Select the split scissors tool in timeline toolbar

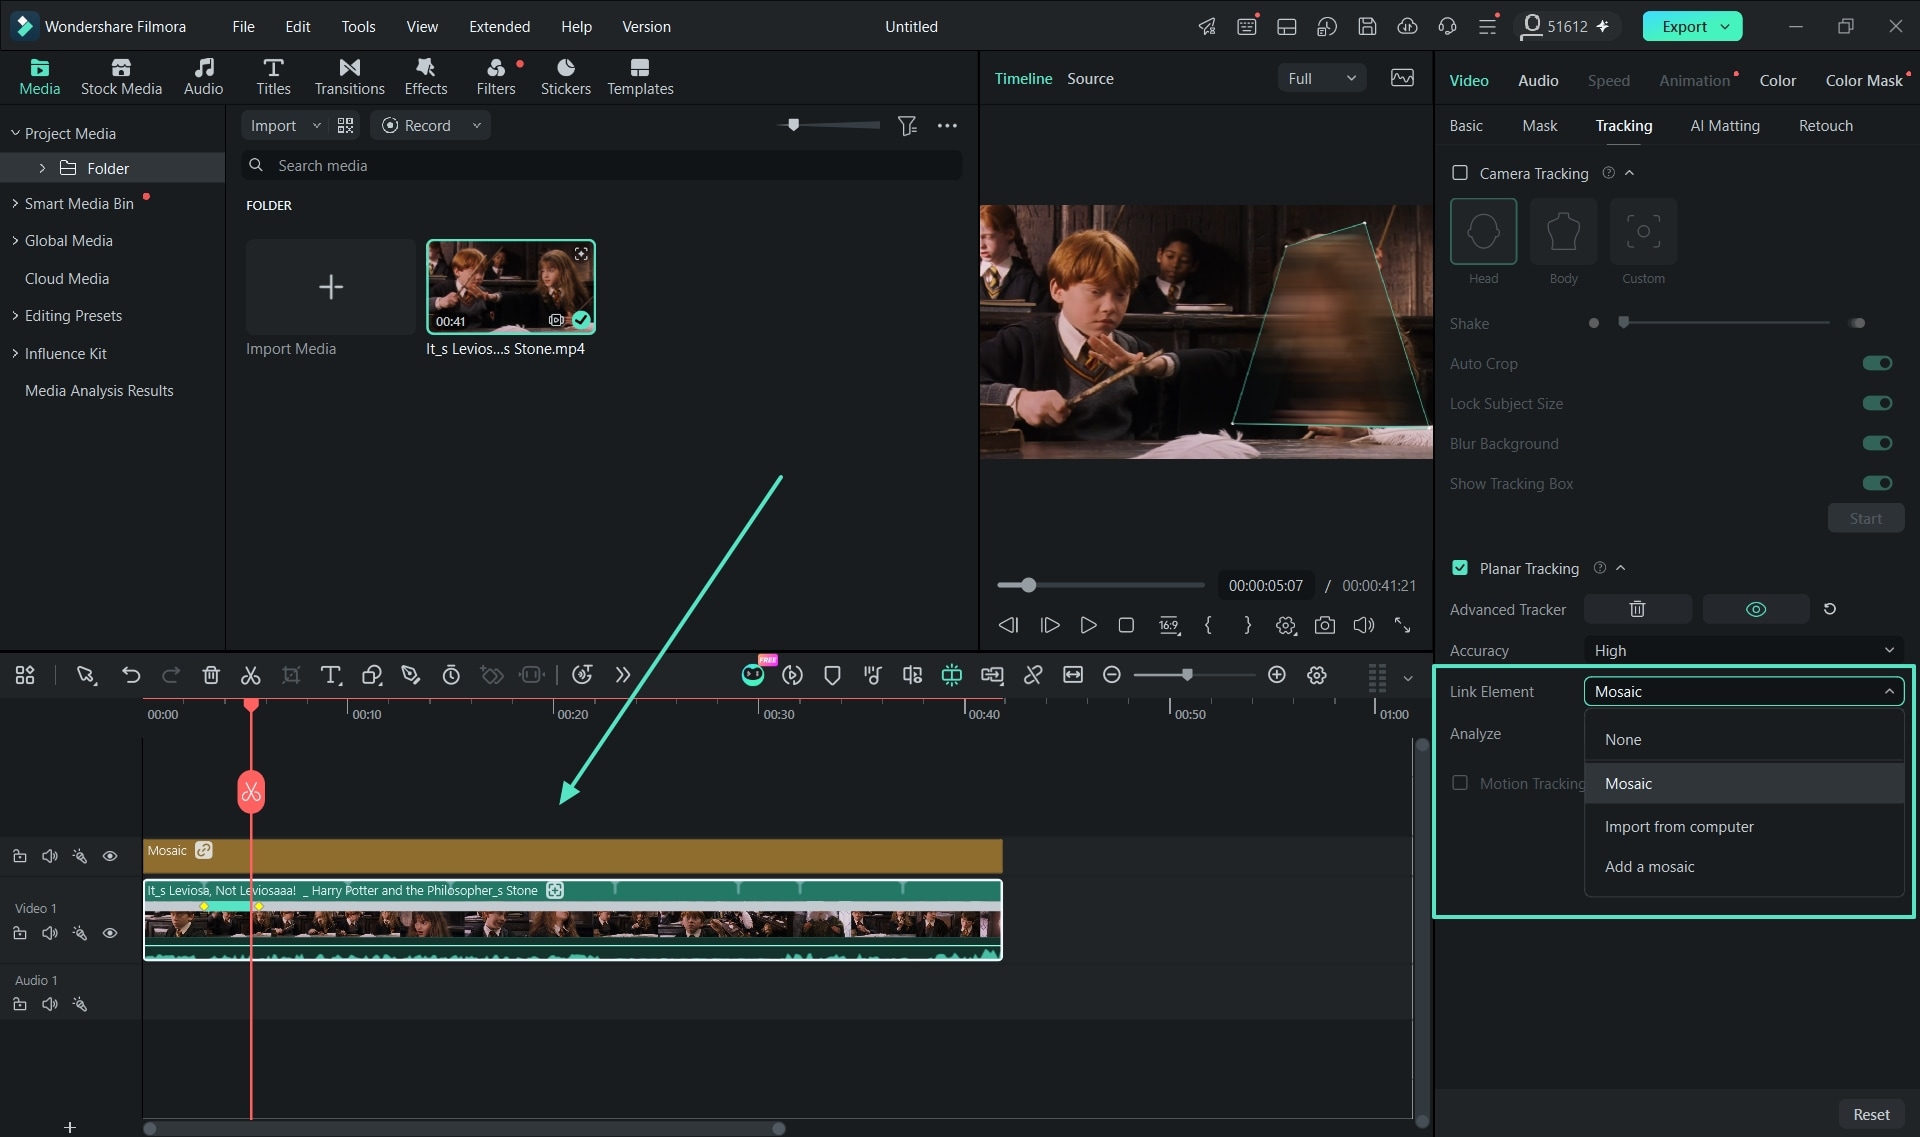click(x=251, y=675)
